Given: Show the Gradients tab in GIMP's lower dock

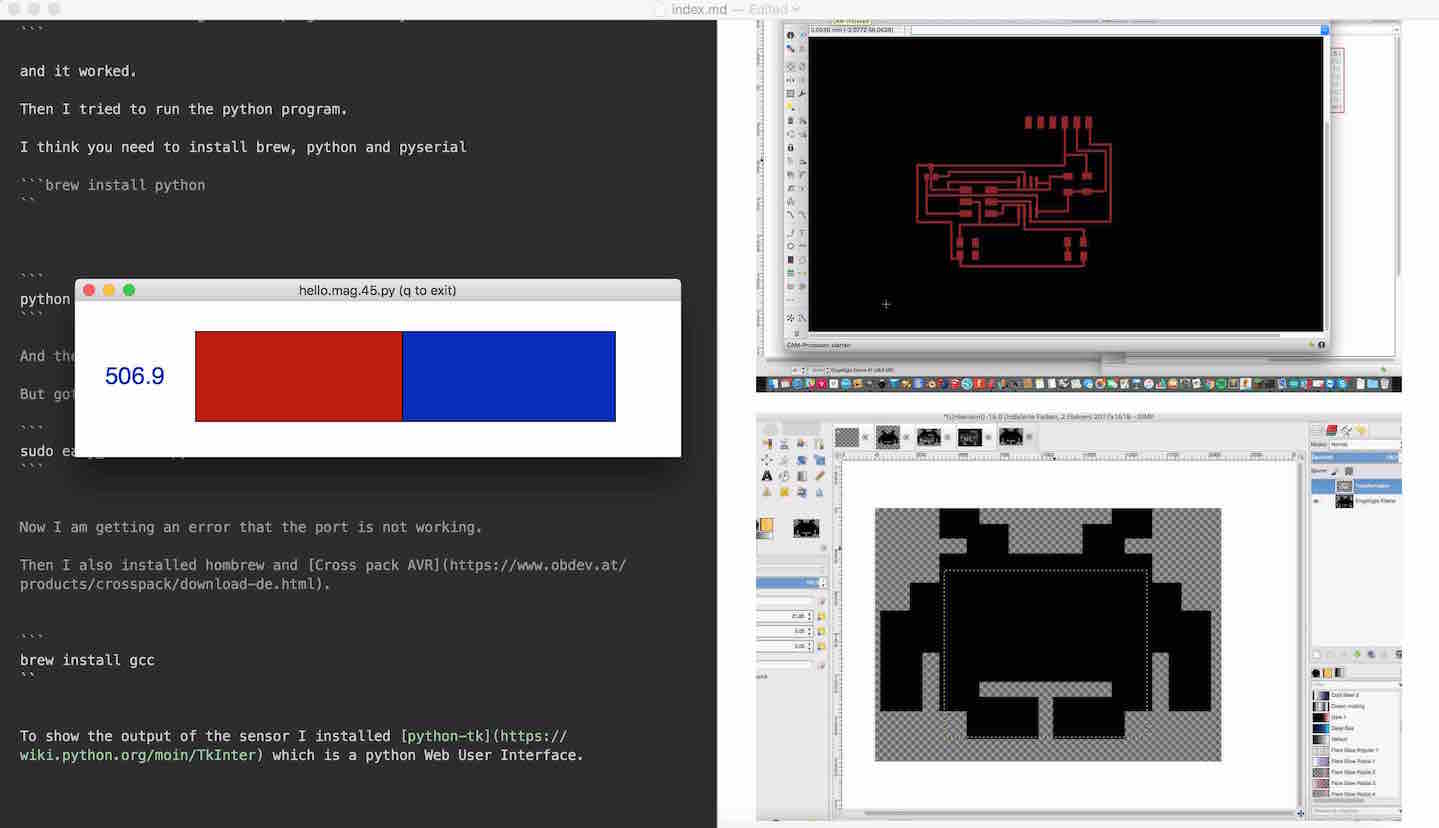Looking at the screenshot, I should pyautogui.click(x=1339, y=673).
